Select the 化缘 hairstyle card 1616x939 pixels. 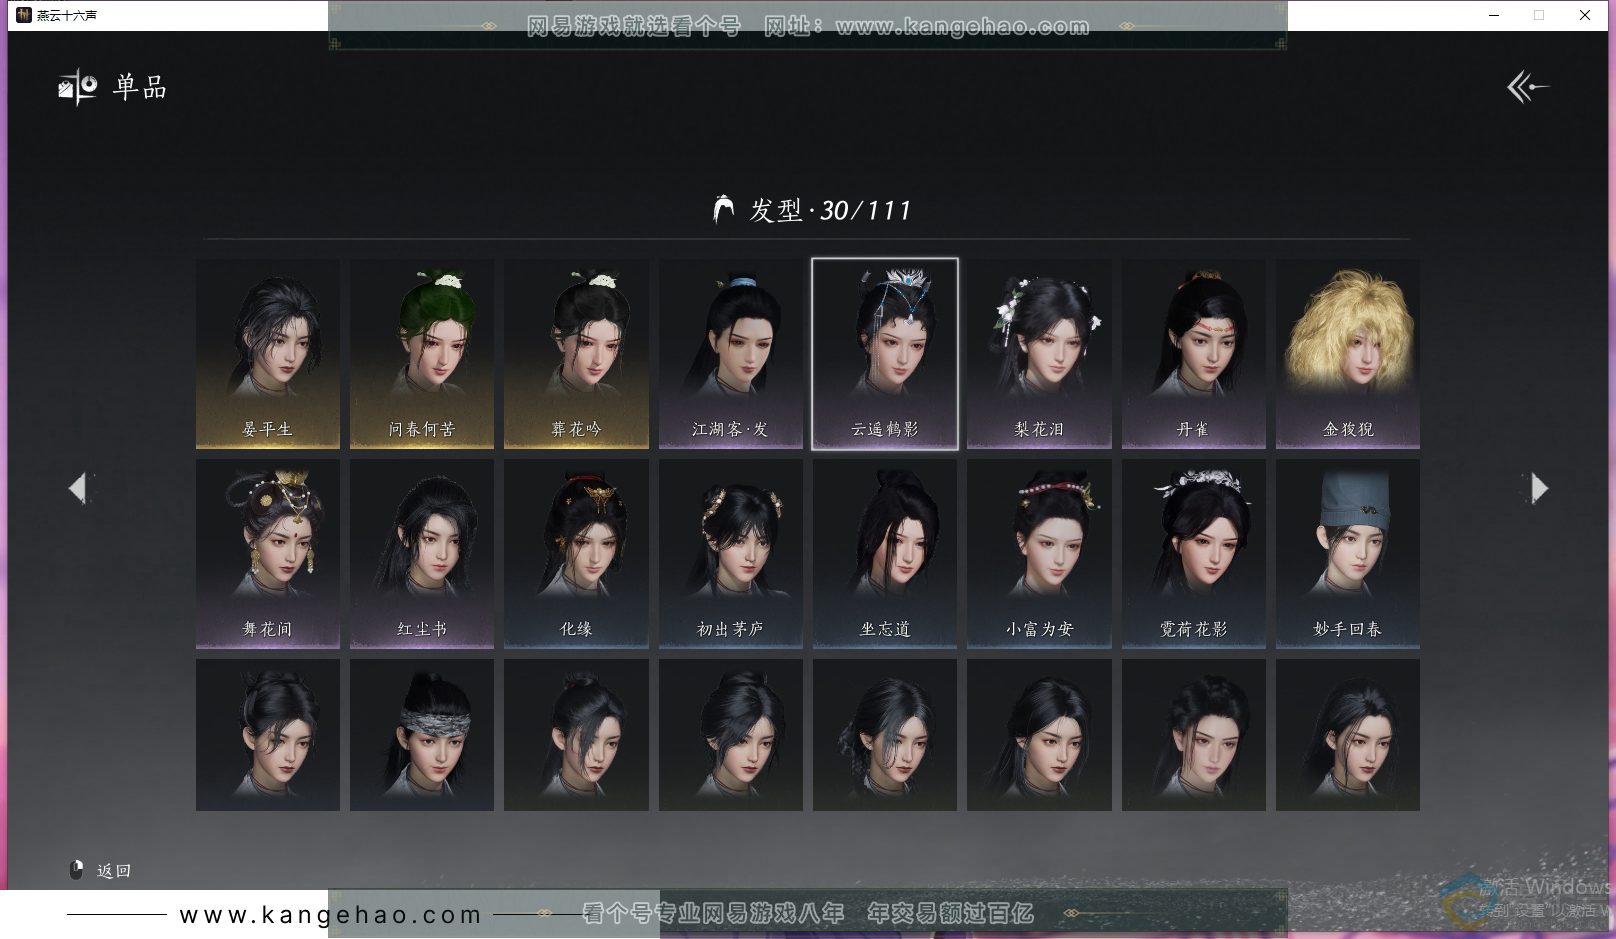coord(576,554)
